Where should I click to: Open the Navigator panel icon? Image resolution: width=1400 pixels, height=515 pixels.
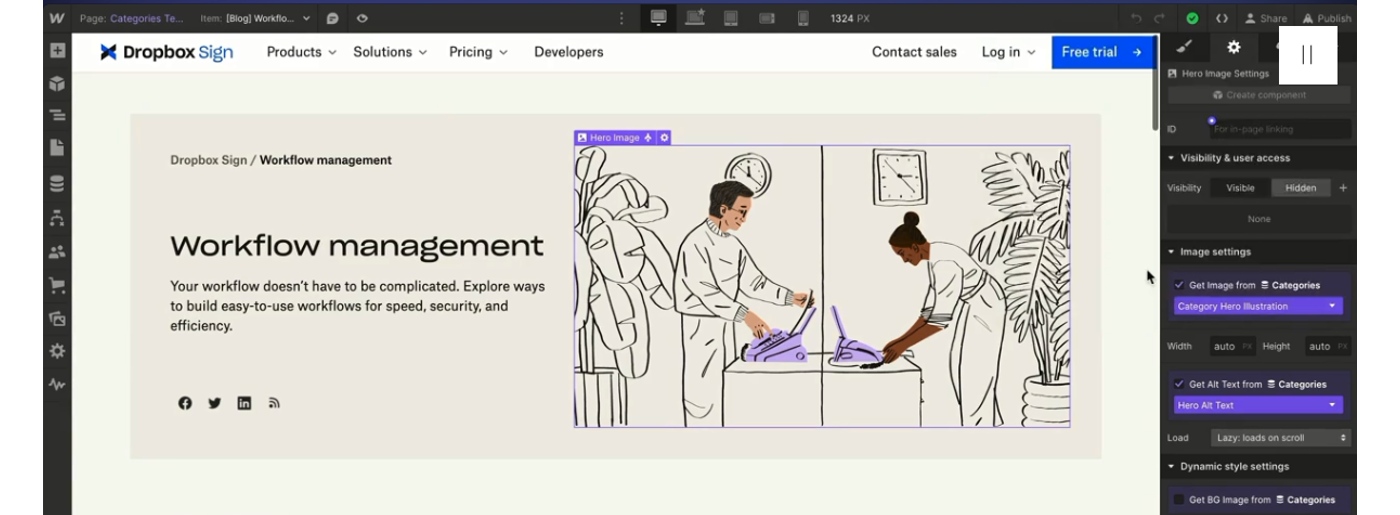click(57, 115)
